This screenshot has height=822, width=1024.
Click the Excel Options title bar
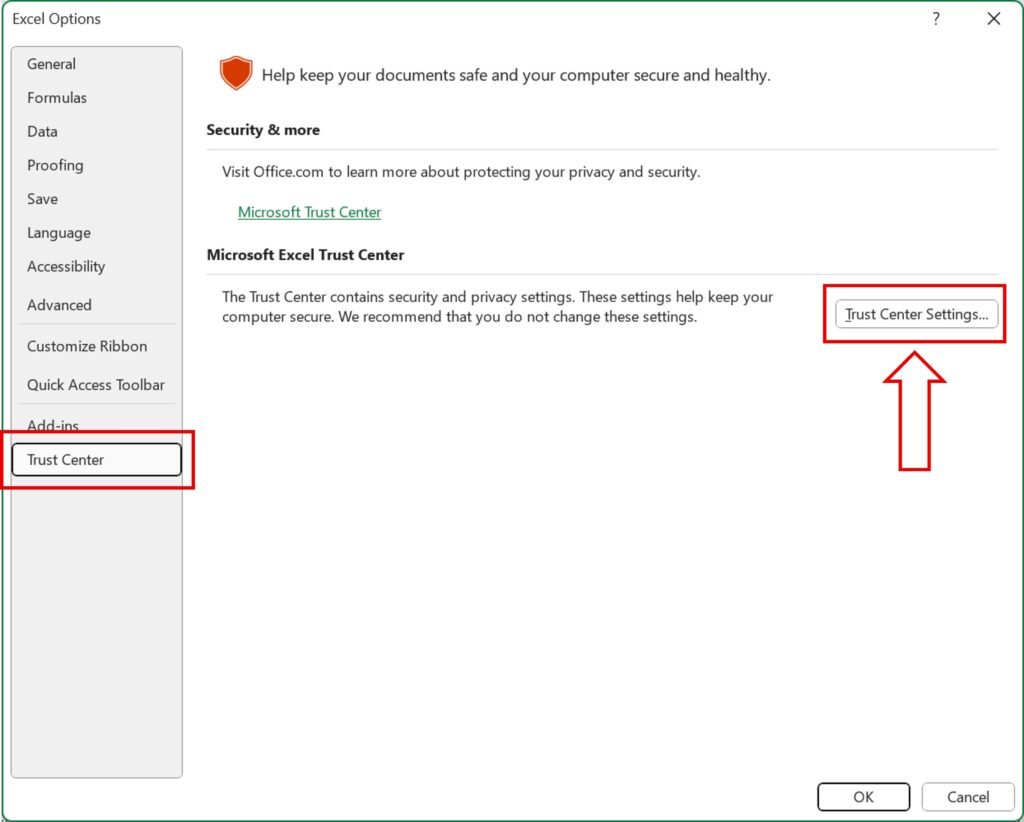(x=57, y=18)
